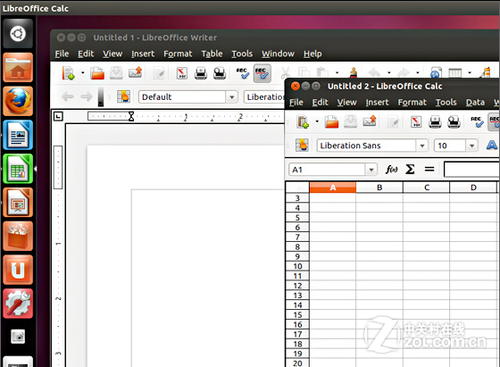The width and height of the screenshot is (500, 367).
Task: Open the Data menu in Calc
Action: point(475,102)
